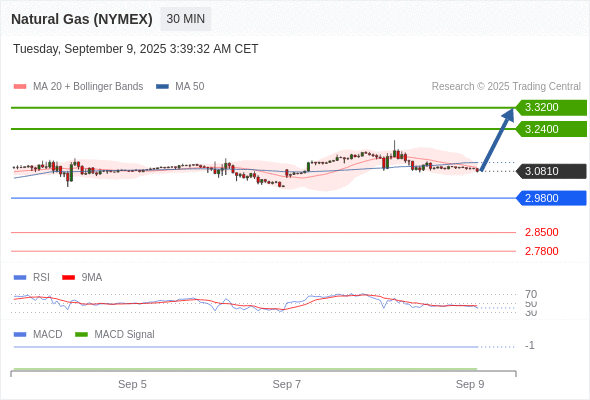
Task: Click the Research © 2025 Trading Central credit
Action: pos(506,87)
